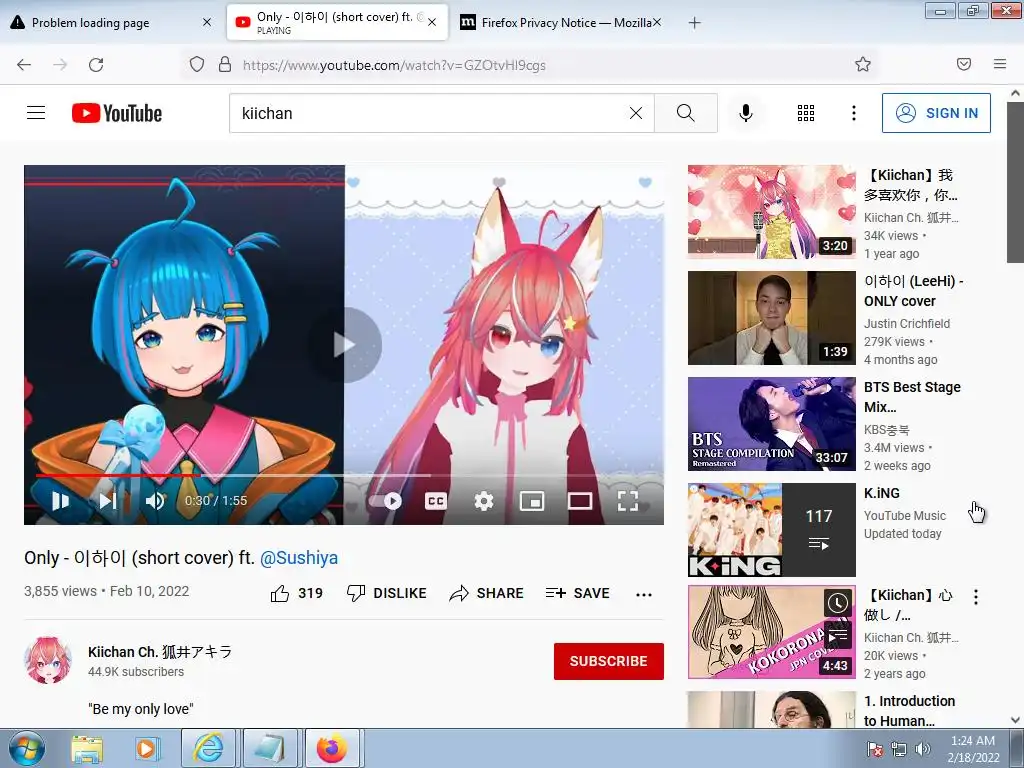Open Firefox application menu hamburger
The height and width of the screenshot is (768, 1024).
pyautogui.click(x=1000, y=64)
